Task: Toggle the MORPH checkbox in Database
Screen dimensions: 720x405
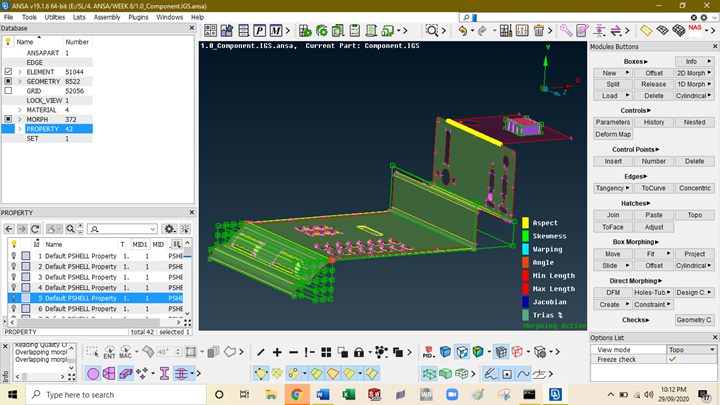Action: (8, 119)
